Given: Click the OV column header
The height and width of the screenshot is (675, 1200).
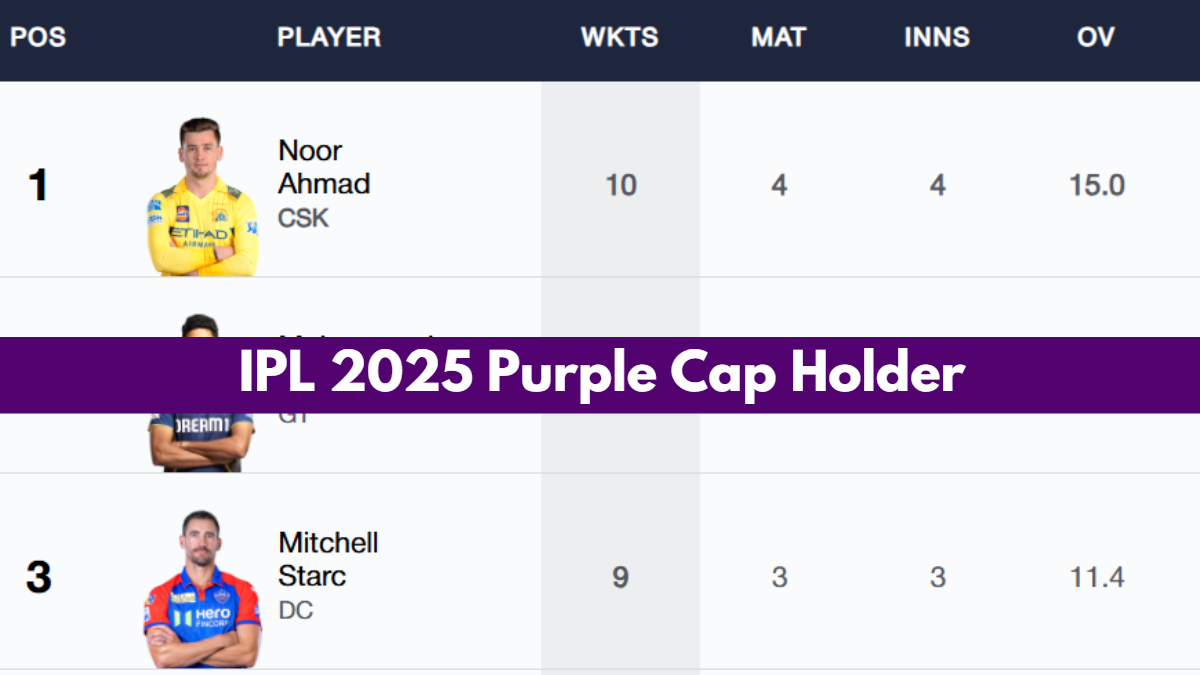Looking at the screenshot, I should tap(1096, 38).
